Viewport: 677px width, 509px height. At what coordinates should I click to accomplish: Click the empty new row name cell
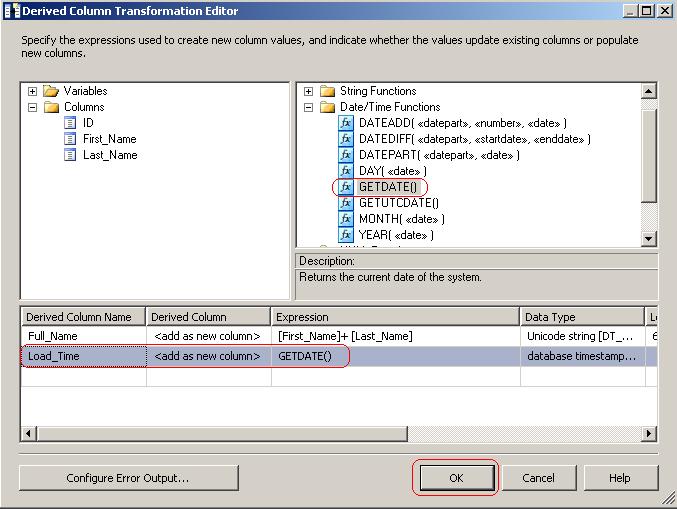tap(83, 376)
